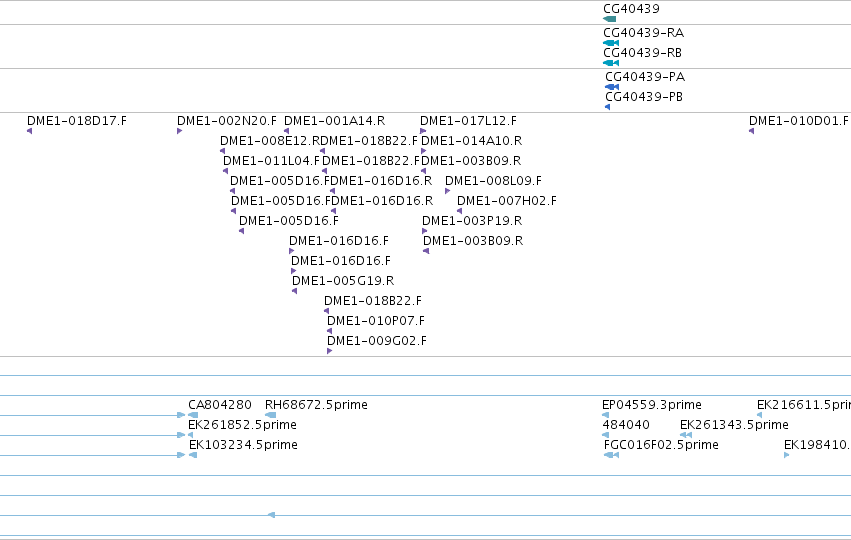Click the arrow glyph under DME1-018D17.F
This screenshot has height=540, width=851.
[29, 131]
